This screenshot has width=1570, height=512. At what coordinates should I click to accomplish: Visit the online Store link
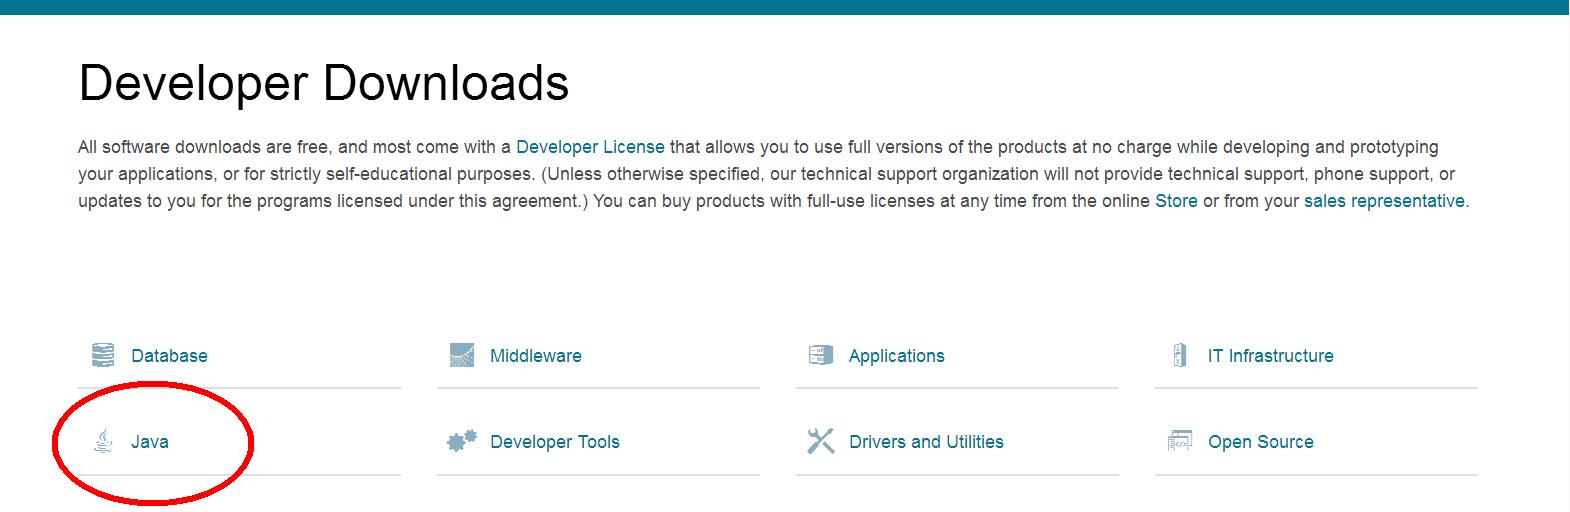pos(1176,201)
